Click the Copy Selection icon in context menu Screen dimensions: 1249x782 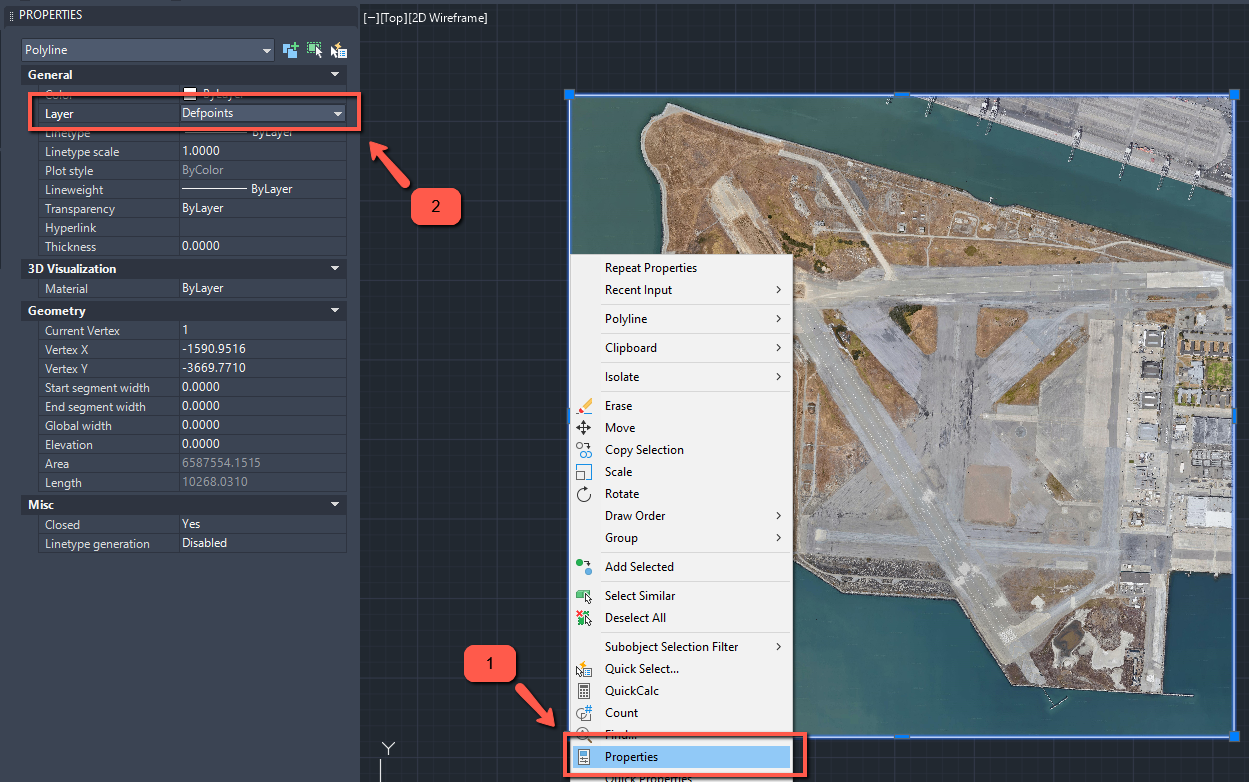click(585, 450)
